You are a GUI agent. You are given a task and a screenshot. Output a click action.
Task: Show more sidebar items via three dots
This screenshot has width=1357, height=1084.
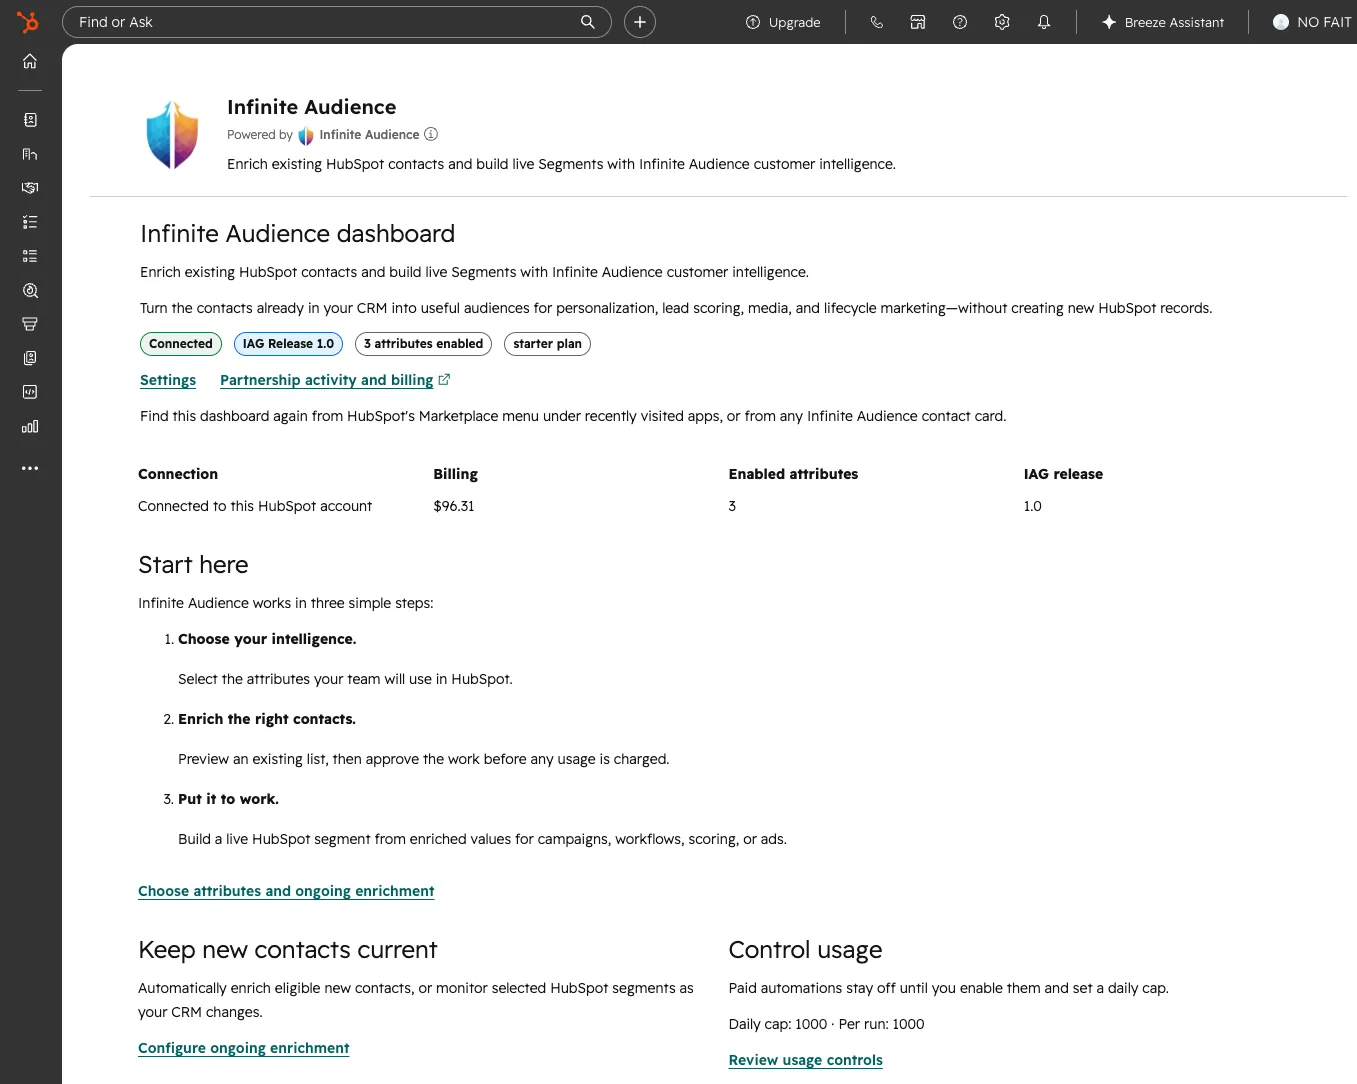[30, 468]
